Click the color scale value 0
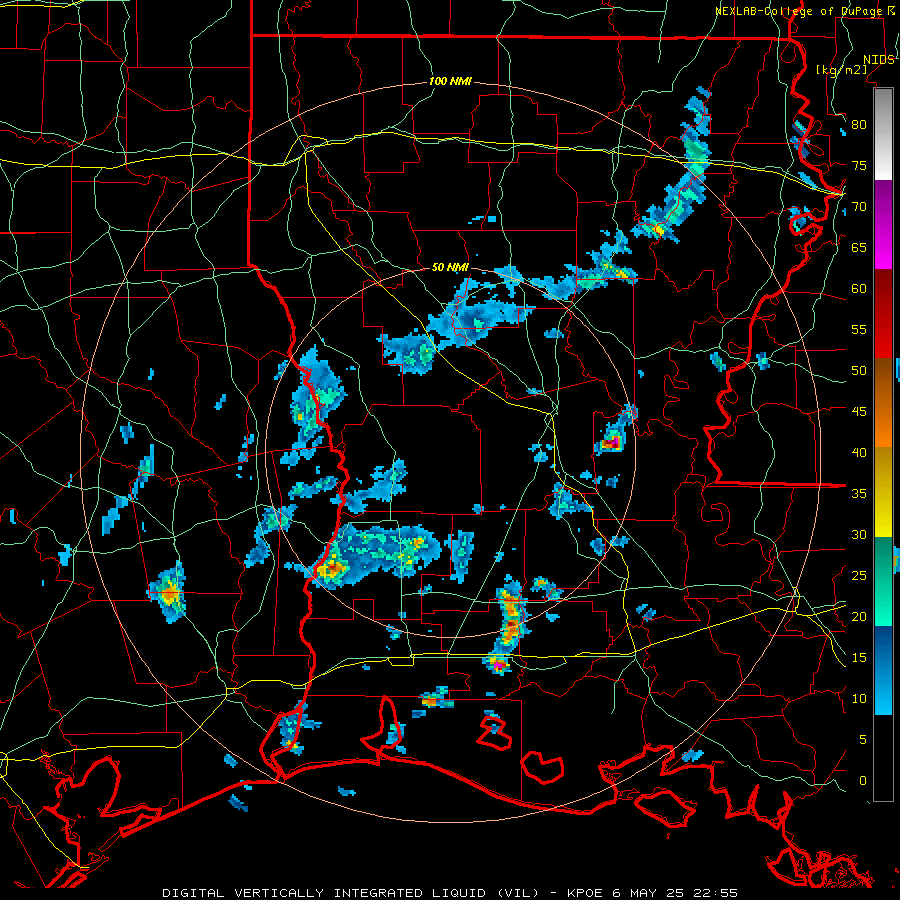This screenshot has width=900, height=900. (x=863, y=781)
